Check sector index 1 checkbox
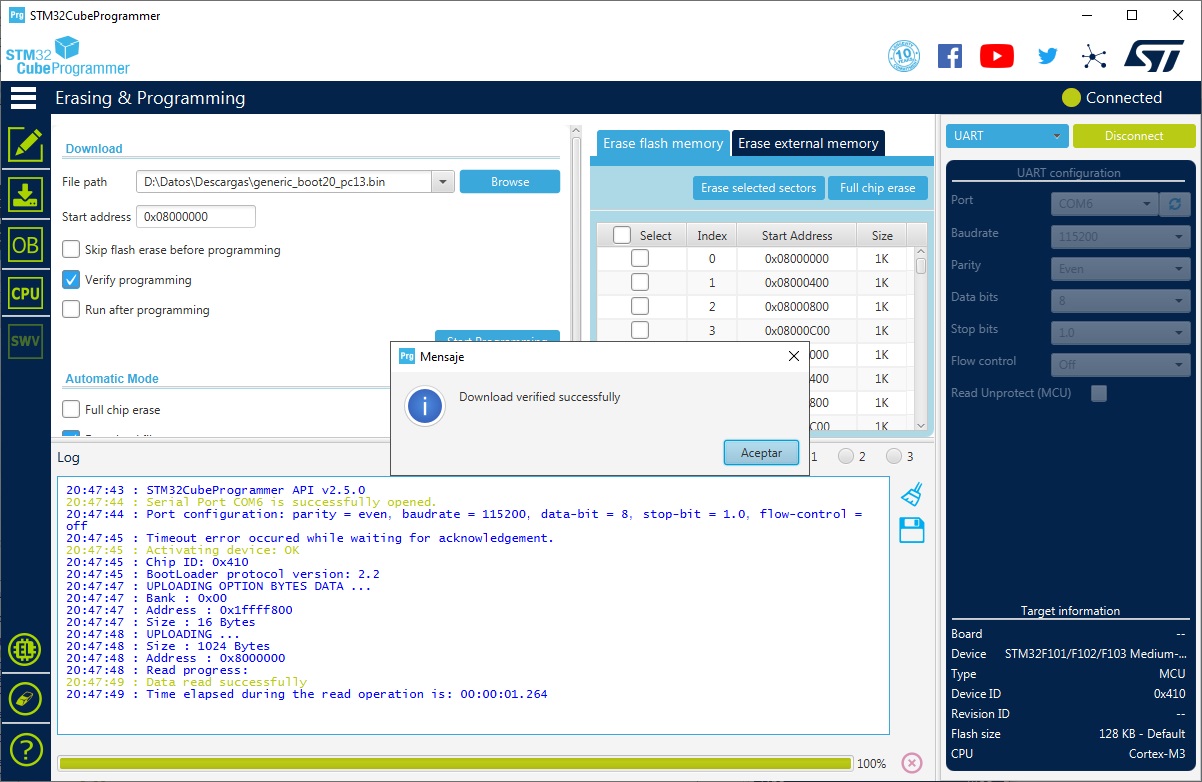The width and height of the screenshot is (1202, 782). coord(640,282)
